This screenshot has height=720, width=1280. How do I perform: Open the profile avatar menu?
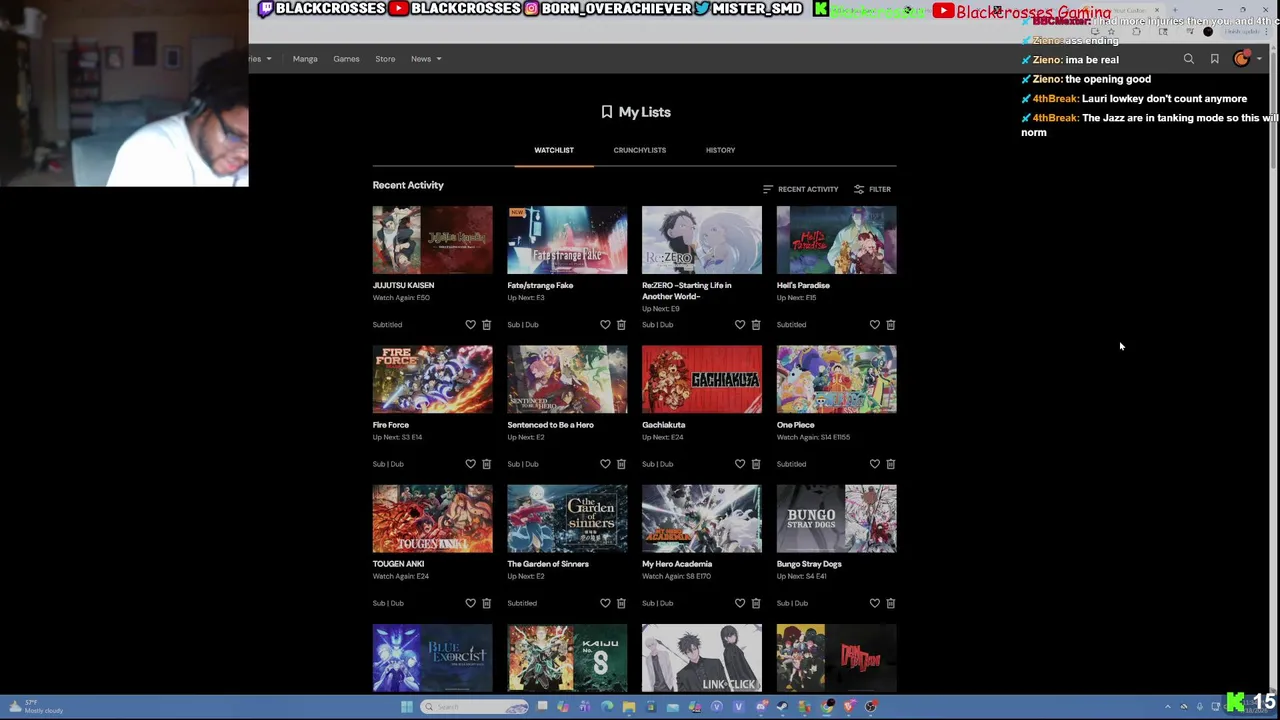[x=1241, y=59]
